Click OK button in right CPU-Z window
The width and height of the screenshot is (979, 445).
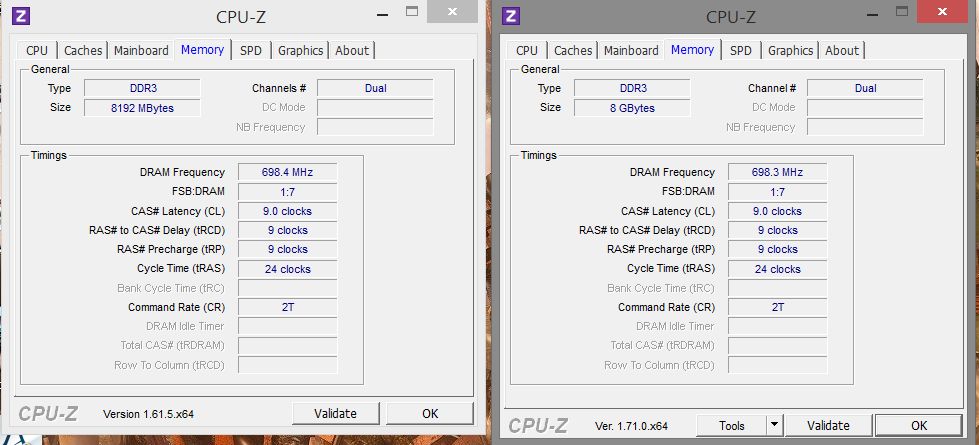pos(919,426)
